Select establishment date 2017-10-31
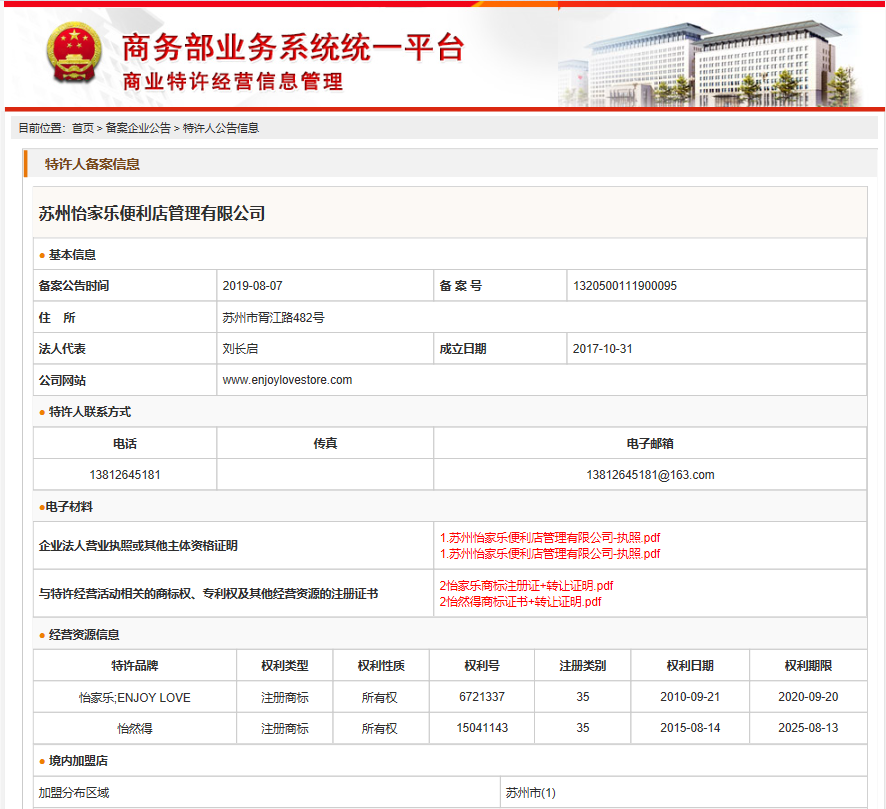The width and height of the screenshot is (886, 809). point(602,349)
